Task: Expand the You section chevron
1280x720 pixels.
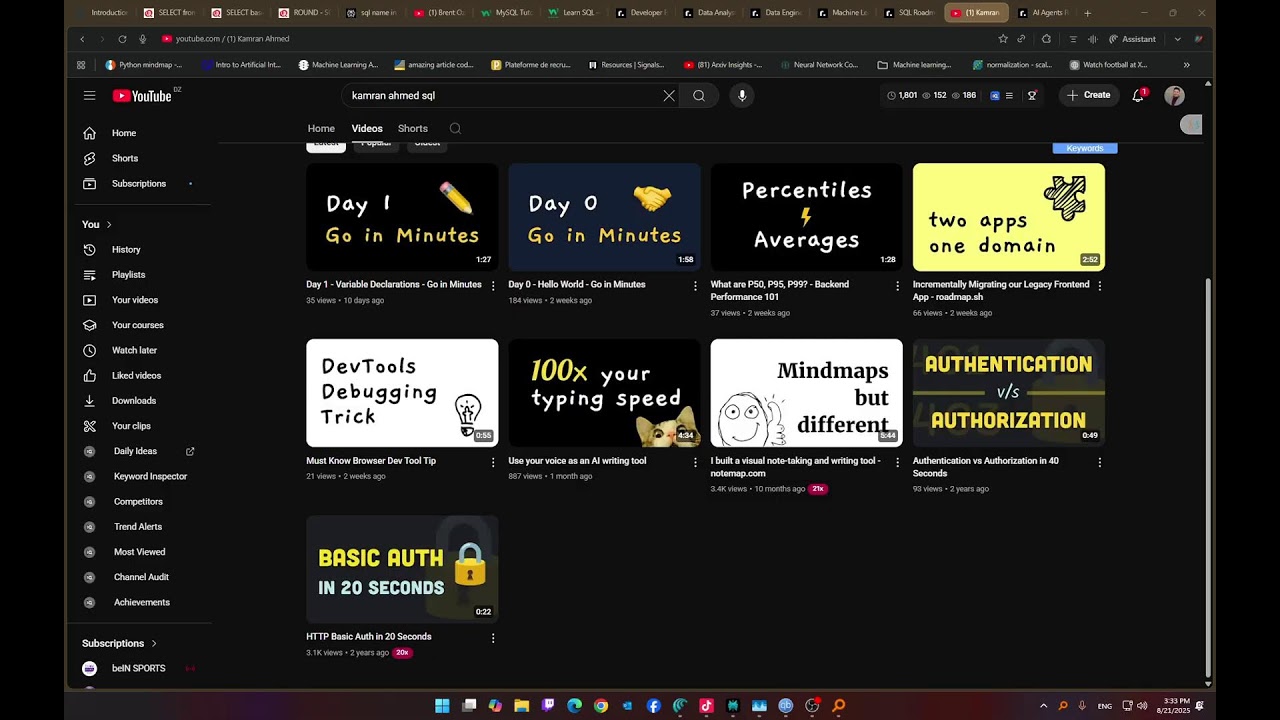Action: (x=109, y=224)
